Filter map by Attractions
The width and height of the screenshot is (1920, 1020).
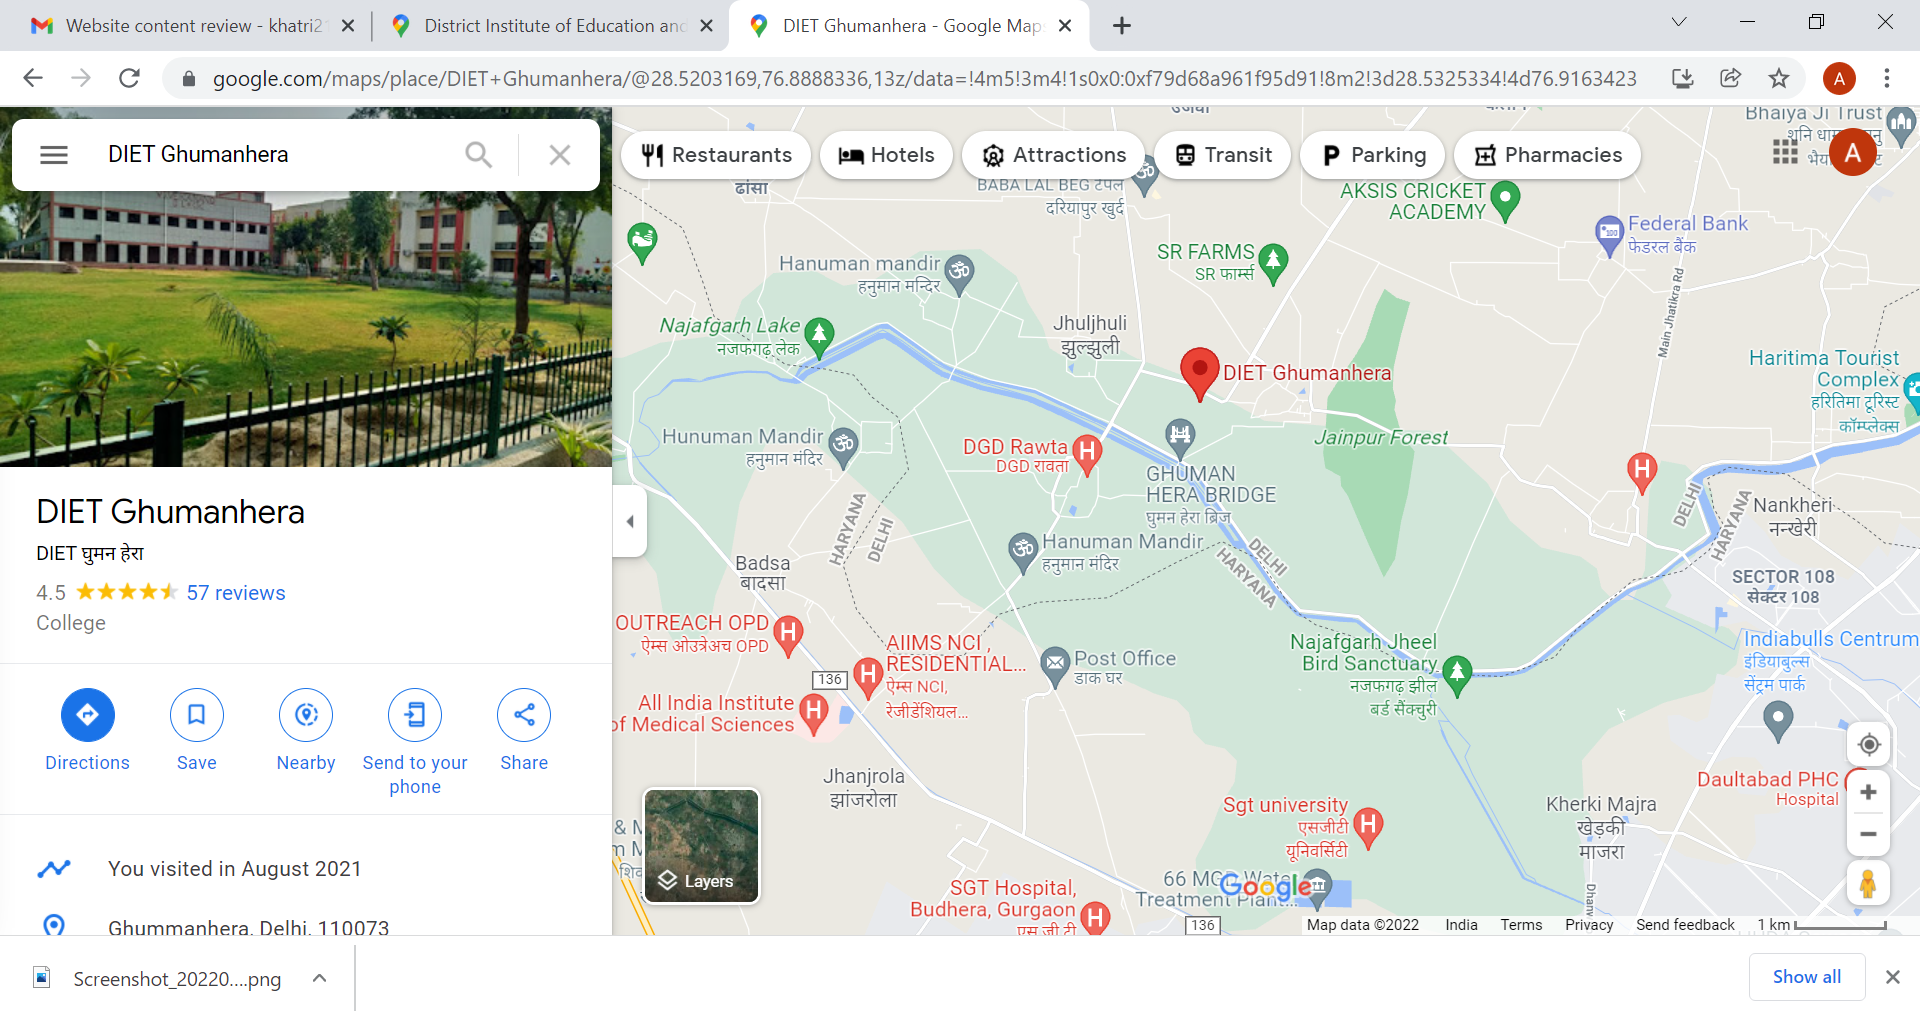point(1054,155)
